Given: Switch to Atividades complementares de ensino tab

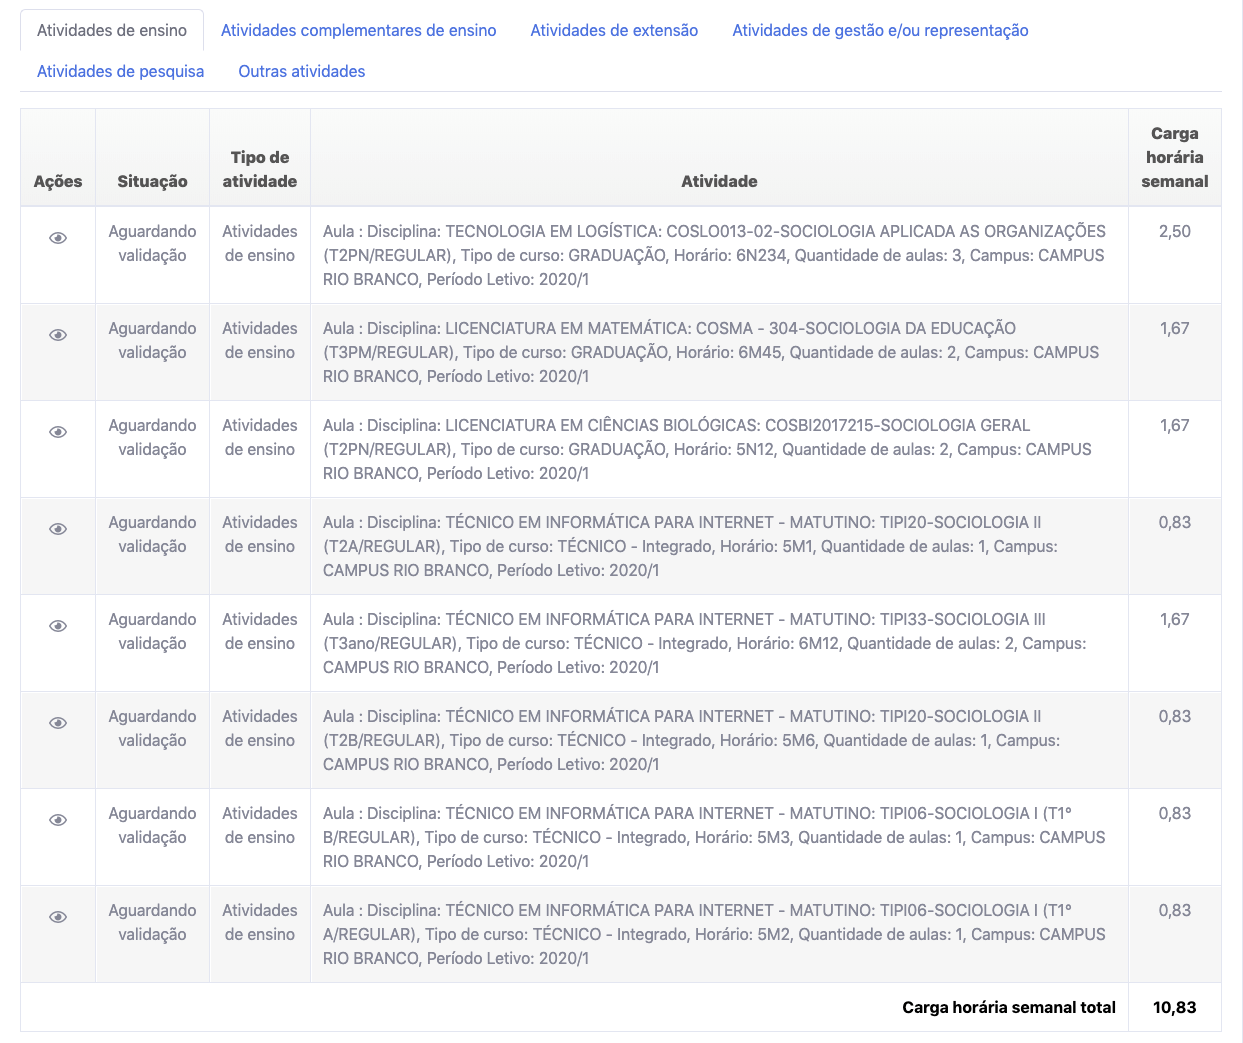Looking at the screenshot, I should (x=358, y=30).
